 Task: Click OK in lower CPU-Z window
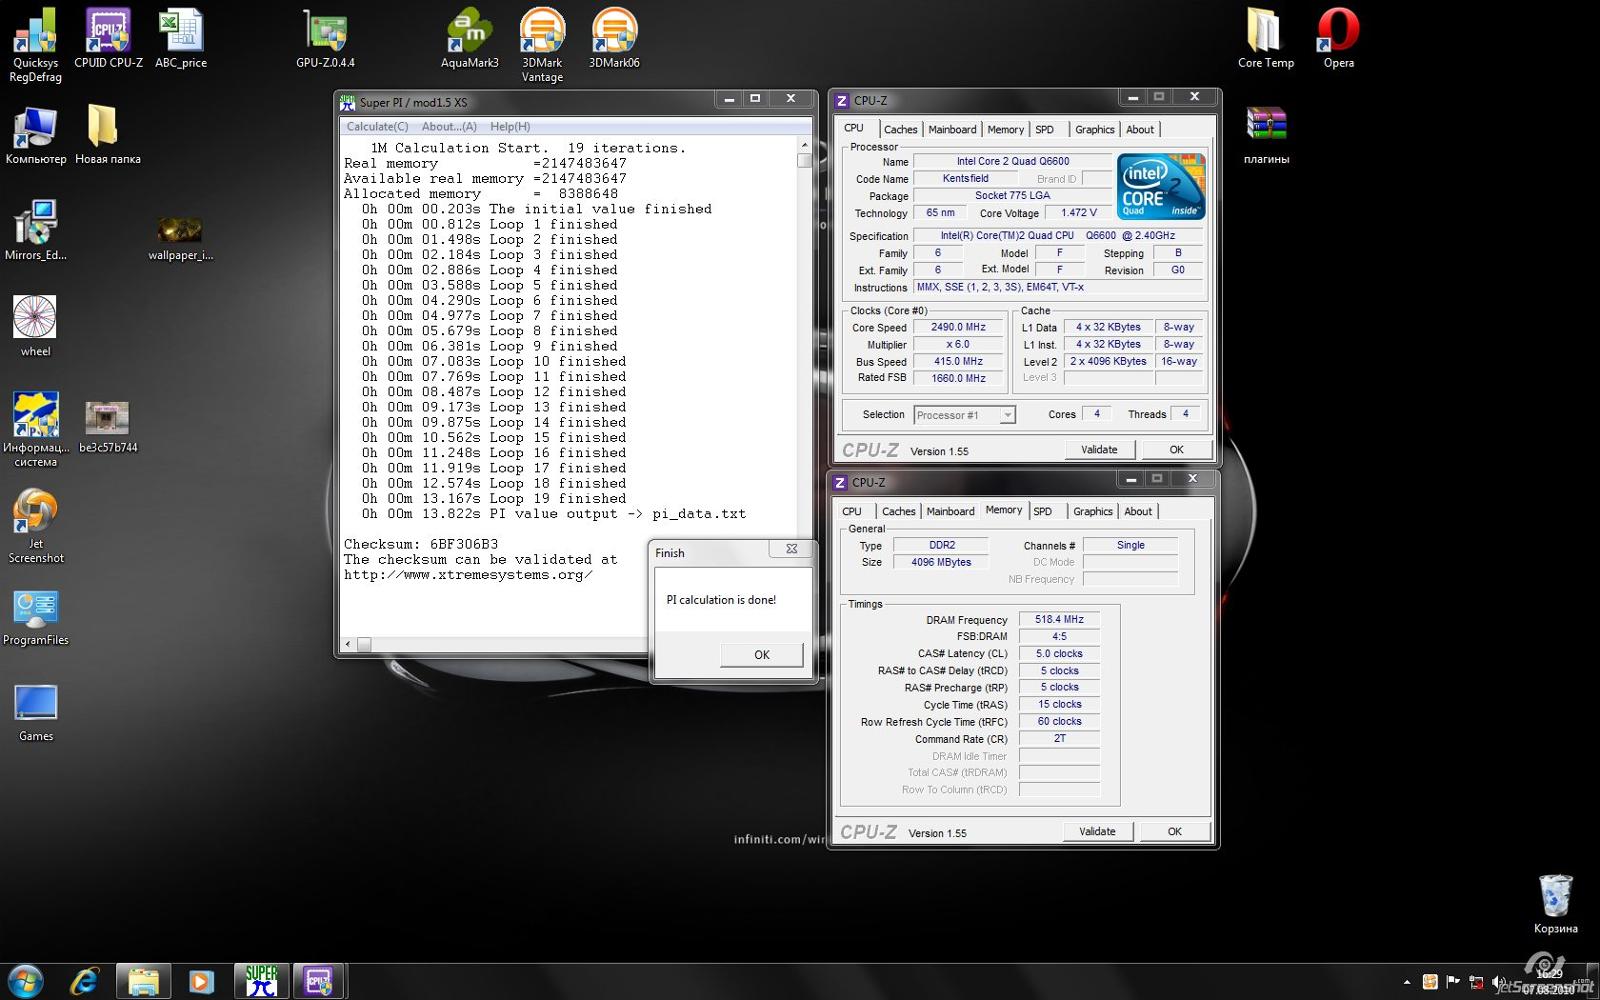click(1174, 832)
